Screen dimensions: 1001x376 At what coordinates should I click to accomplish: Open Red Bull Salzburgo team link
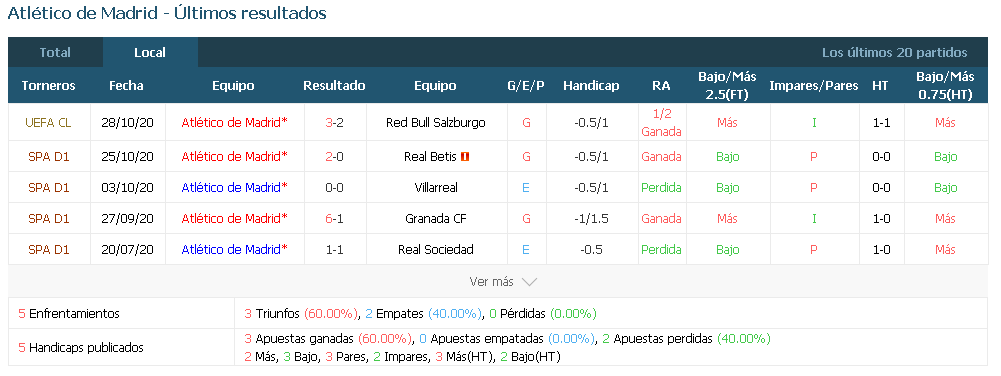click(x=435, y=123)
